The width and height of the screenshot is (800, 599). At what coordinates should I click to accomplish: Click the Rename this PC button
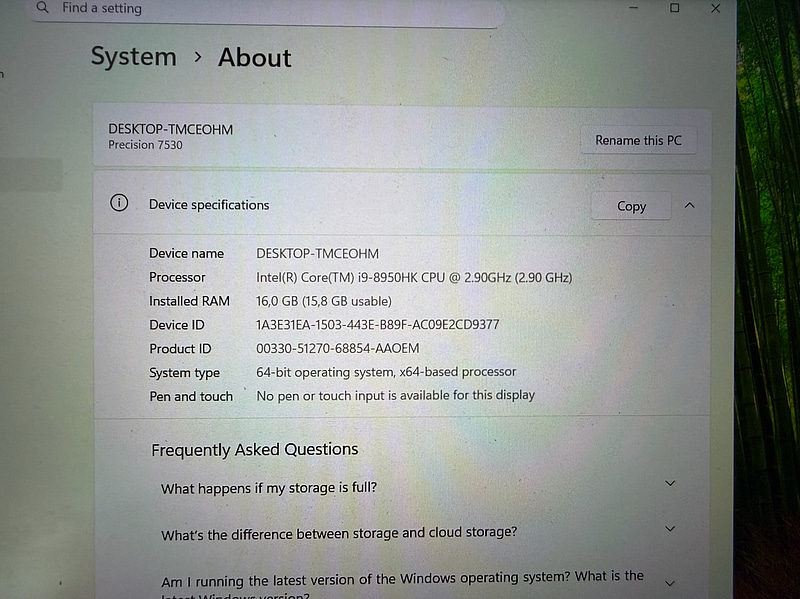click(x=638, y=141)
